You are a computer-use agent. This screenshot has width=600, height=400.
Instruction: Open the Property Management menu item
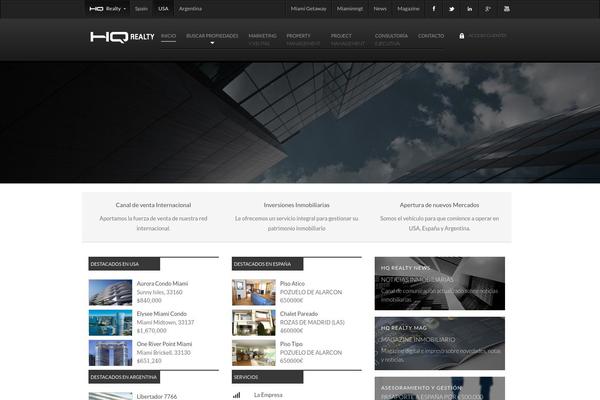[303, 39]
